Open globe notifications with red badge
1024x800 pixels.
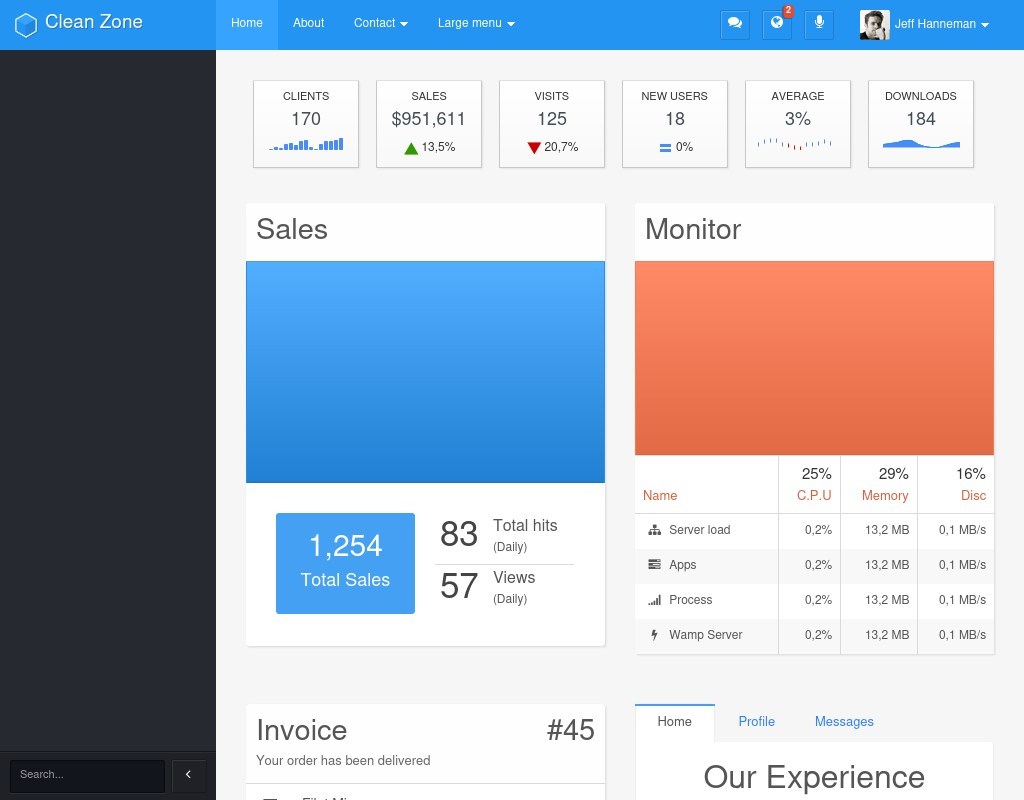(x=776, y=24)
